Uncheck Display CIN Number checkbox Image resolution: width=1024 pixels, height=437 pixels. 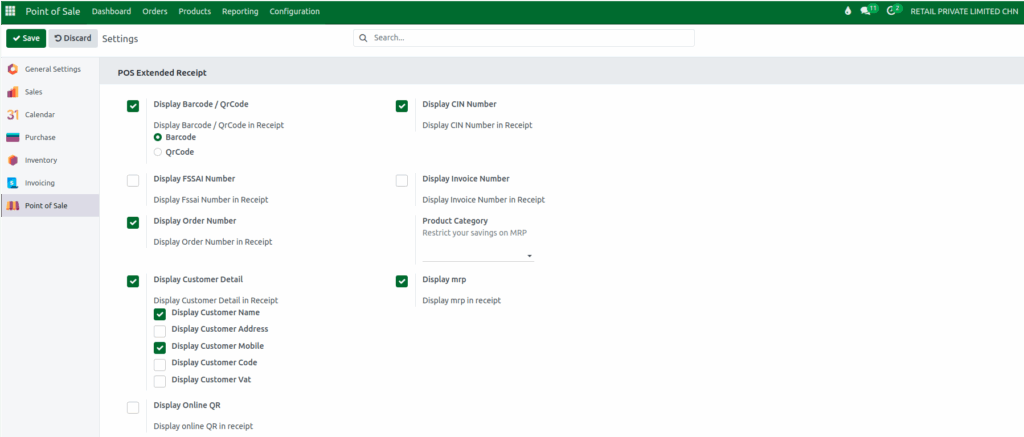coord(402,106)
